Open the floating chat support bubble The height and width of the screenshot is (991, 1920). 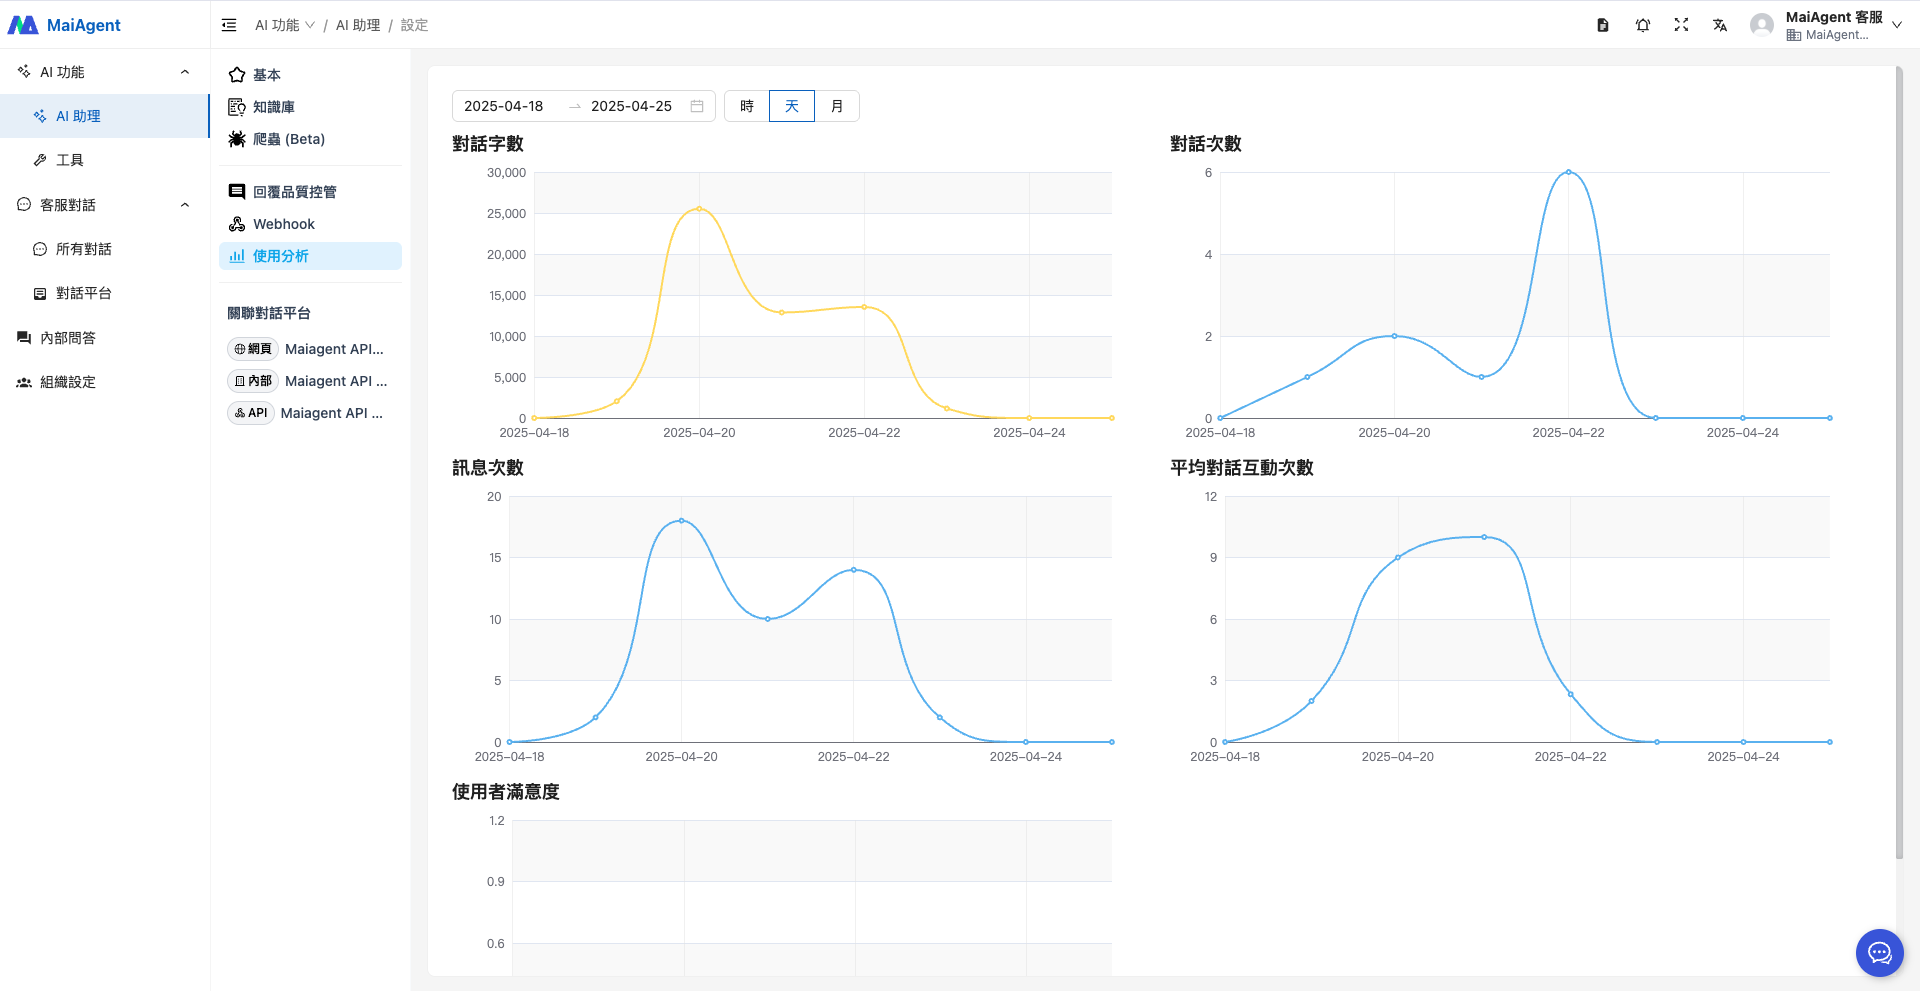(1879, 953)
